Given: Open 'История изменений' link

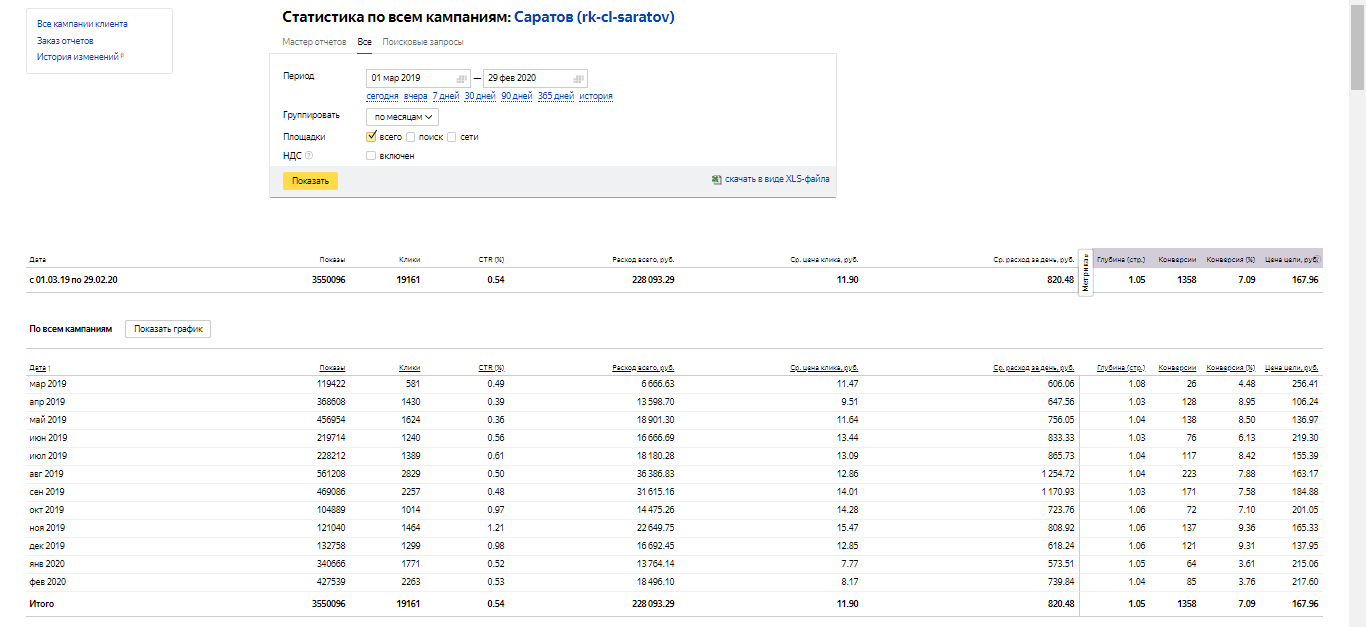Looking at the screenshot, I should coord(77,56).
